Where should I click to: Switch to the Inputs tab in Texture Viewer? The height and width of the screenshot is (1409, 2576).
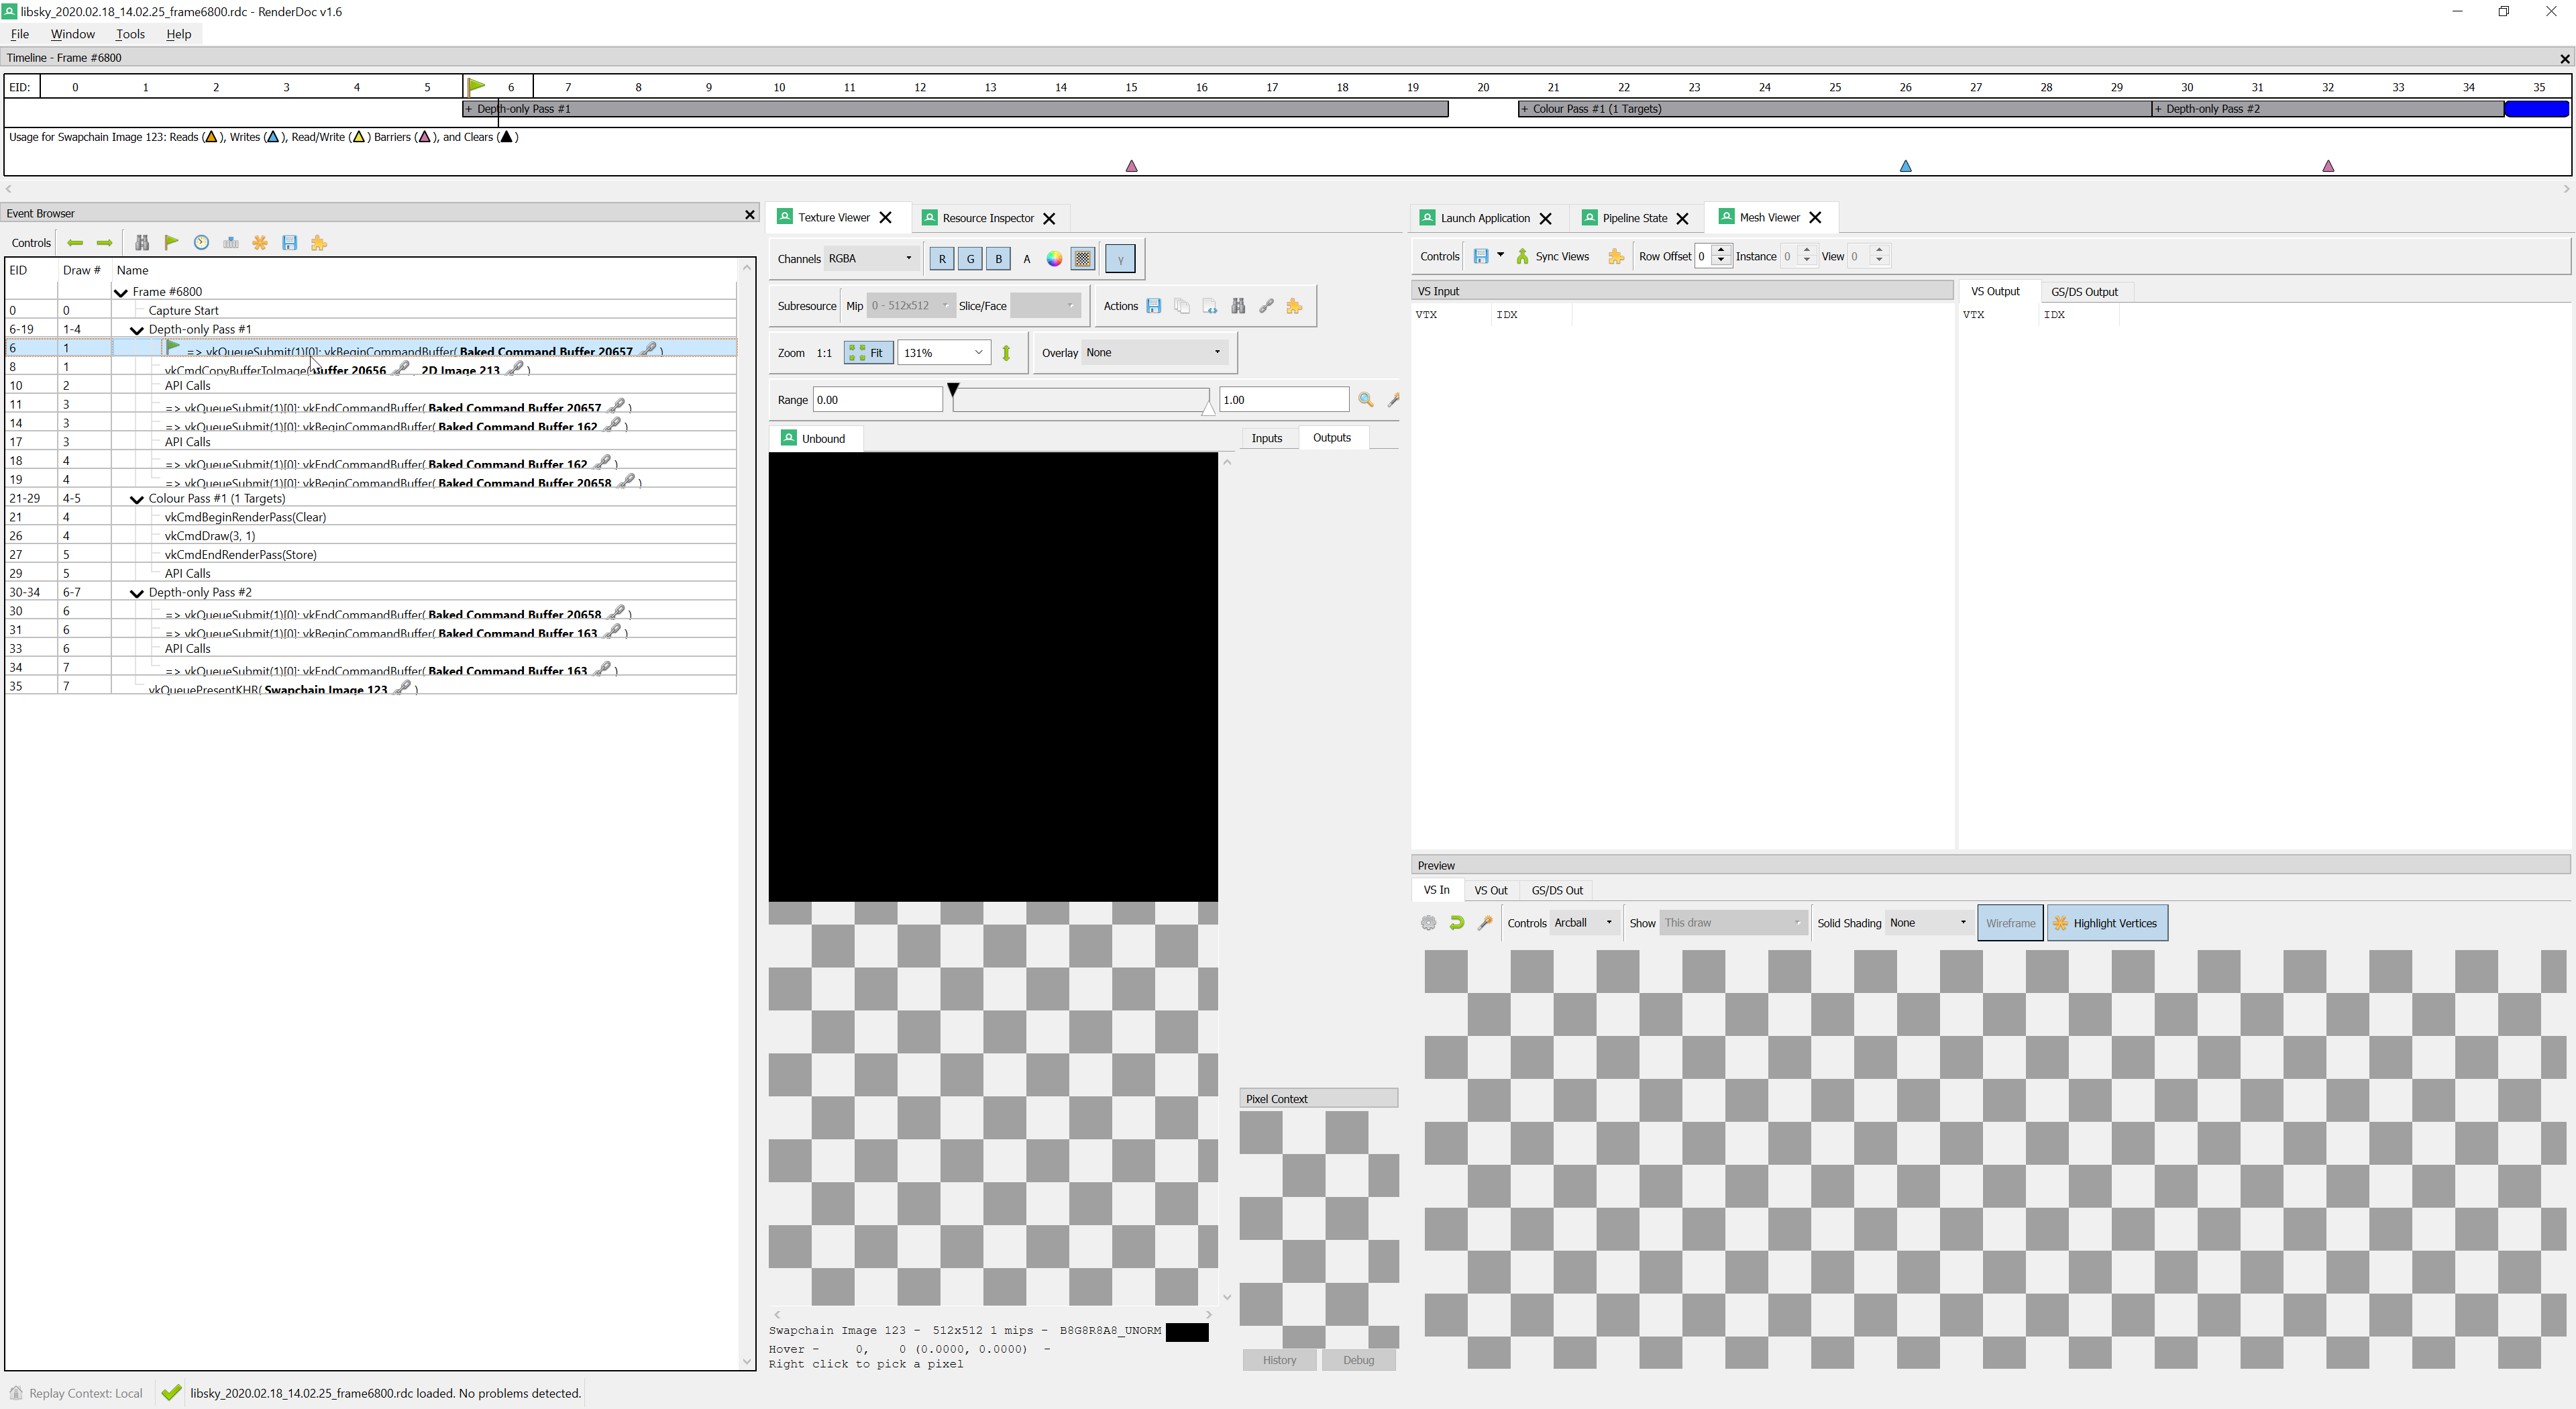tap(1267, 437)
